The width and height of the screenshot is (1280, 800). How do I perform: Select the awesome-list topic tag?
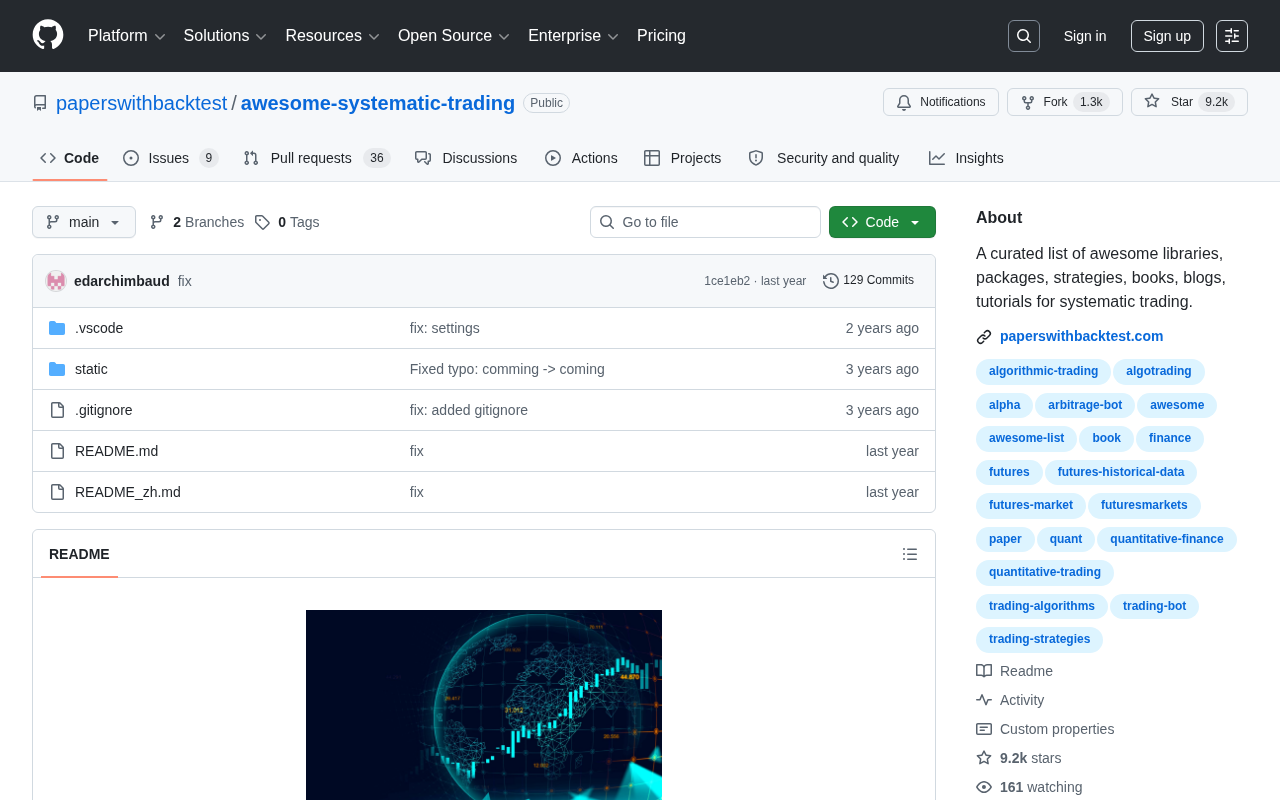[1026, 438]
